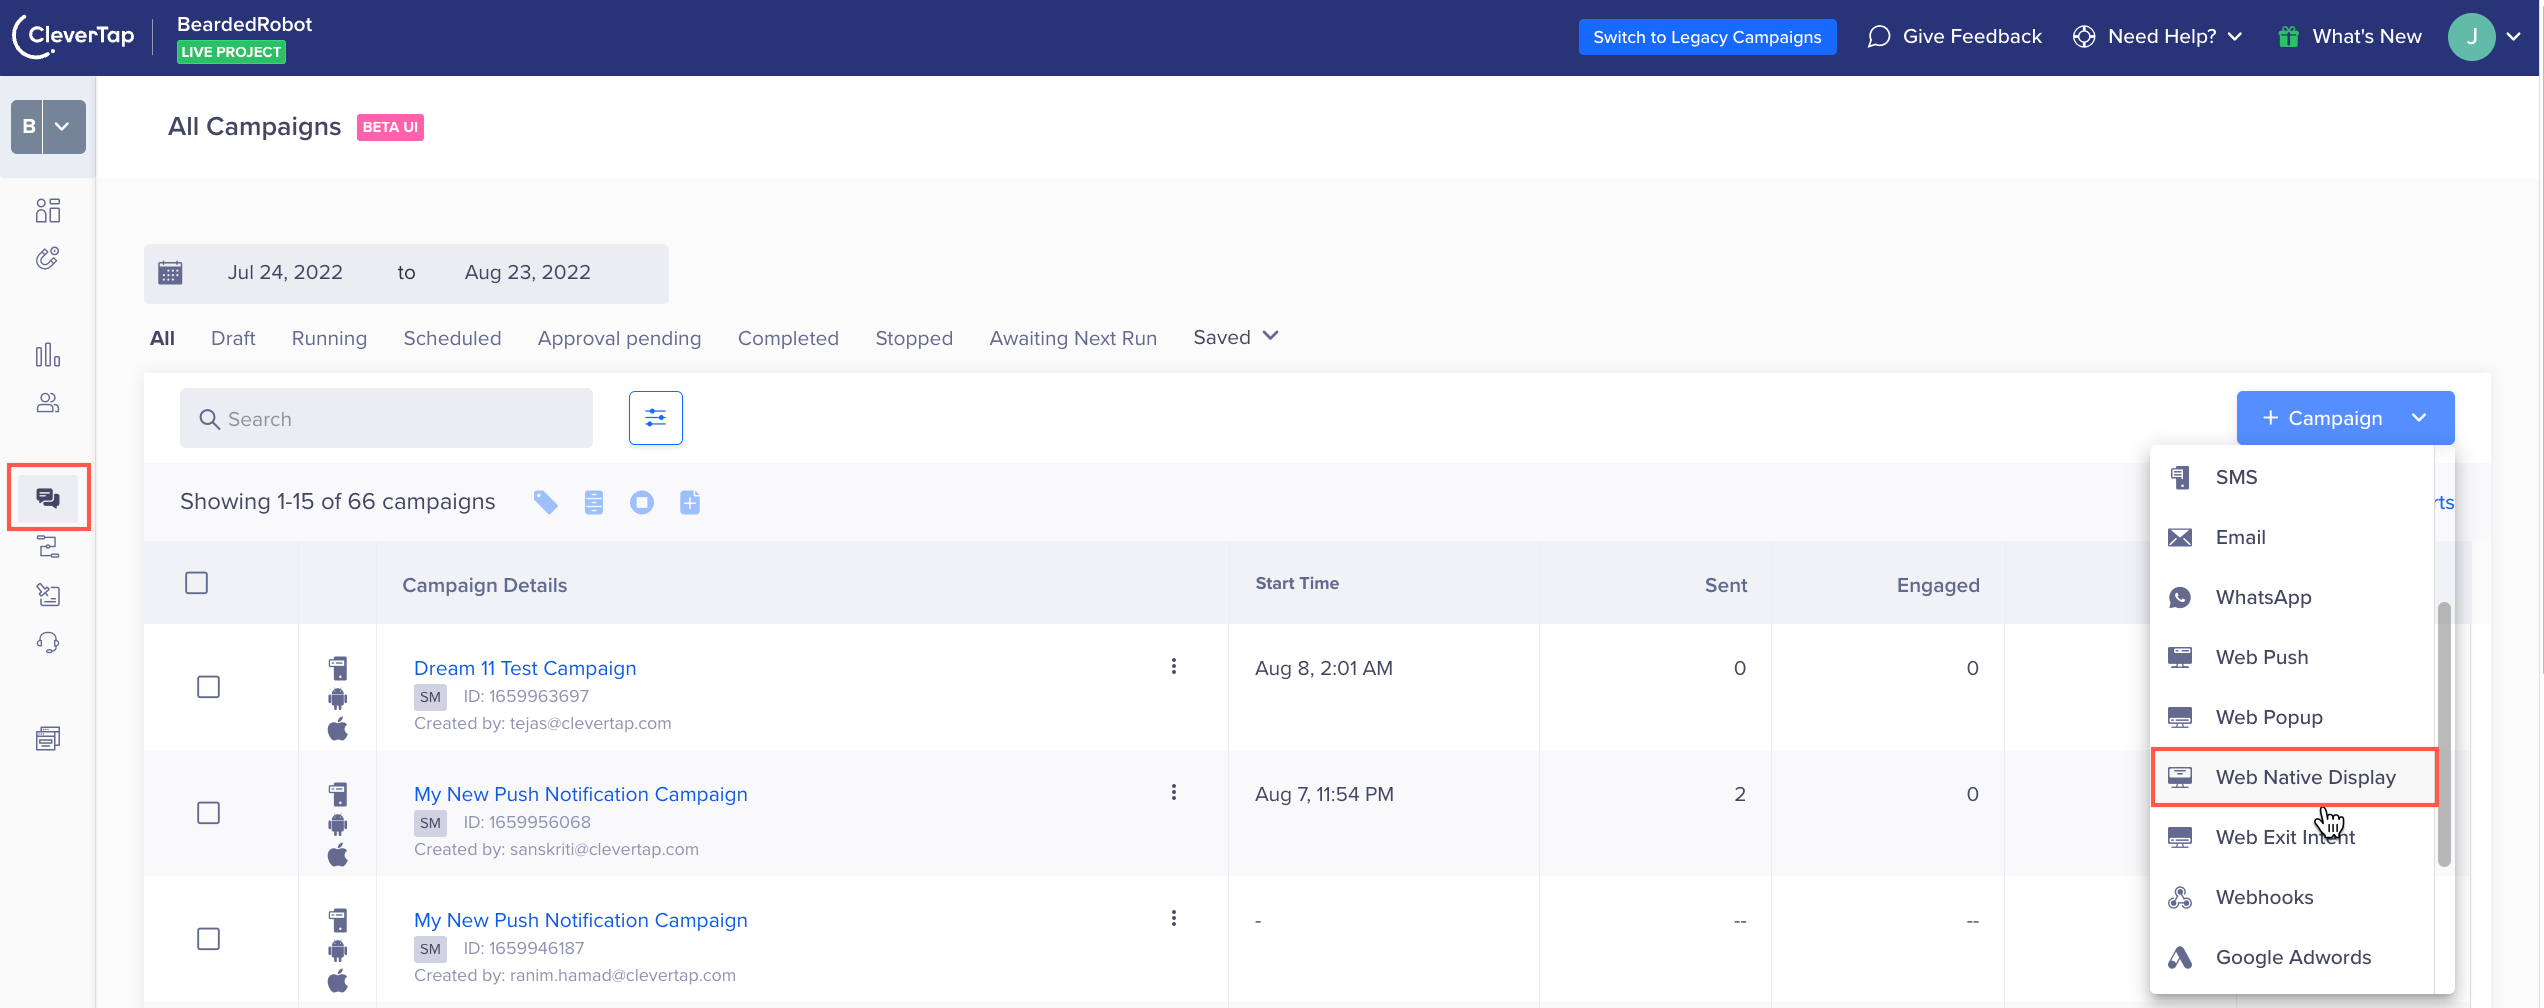This screenshot has width=2544, height=1008.
Task: Click the WhatsApp icon in the campaign menu
Action: click(2180, 598)
